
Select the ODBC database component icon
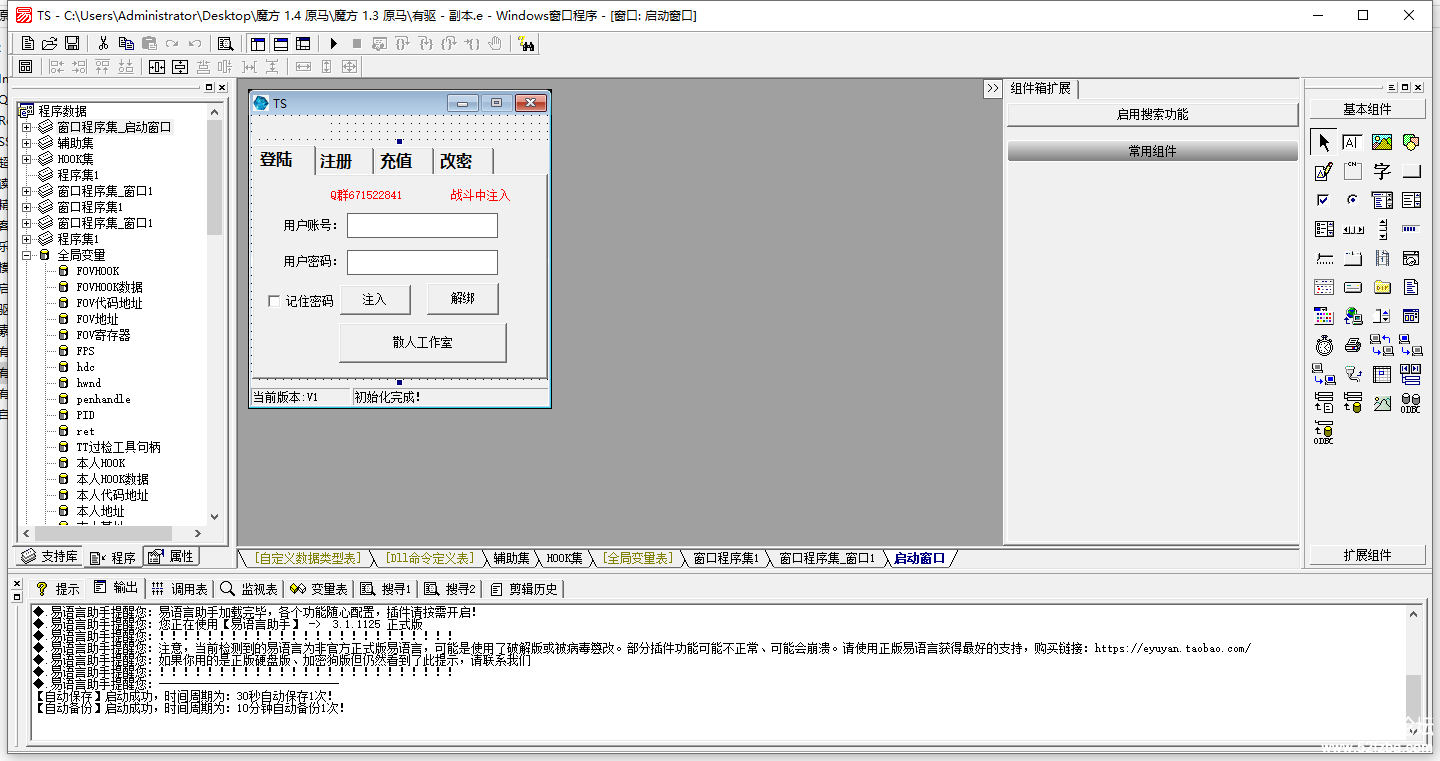(1411, 403)
